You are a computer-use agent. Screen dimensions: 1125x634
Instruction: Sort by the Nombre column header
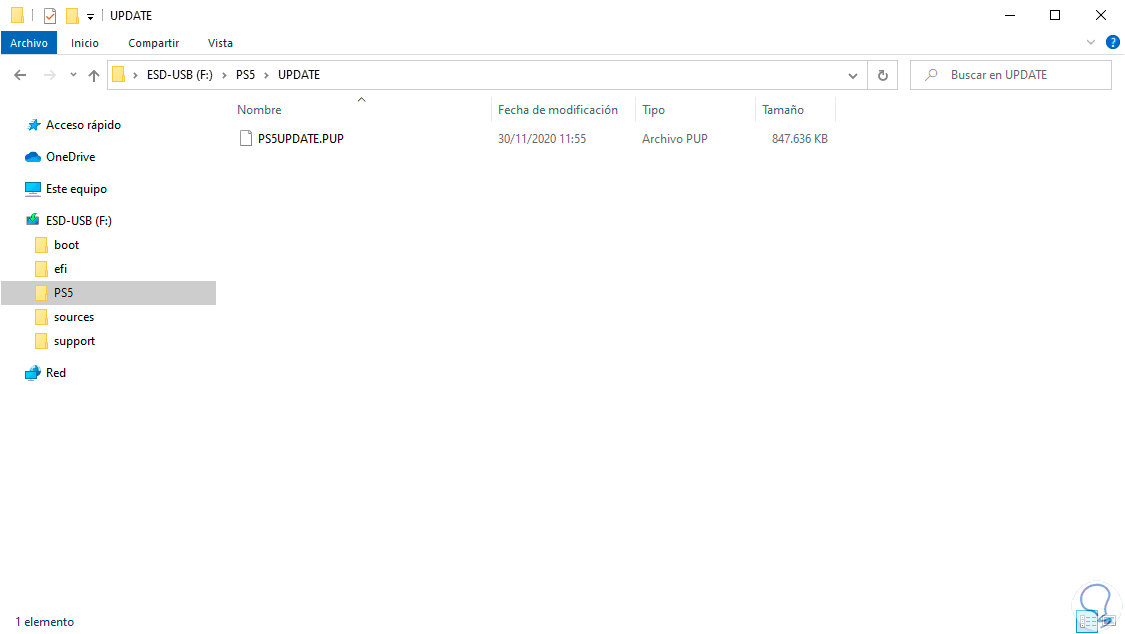(x=259, y=110)
